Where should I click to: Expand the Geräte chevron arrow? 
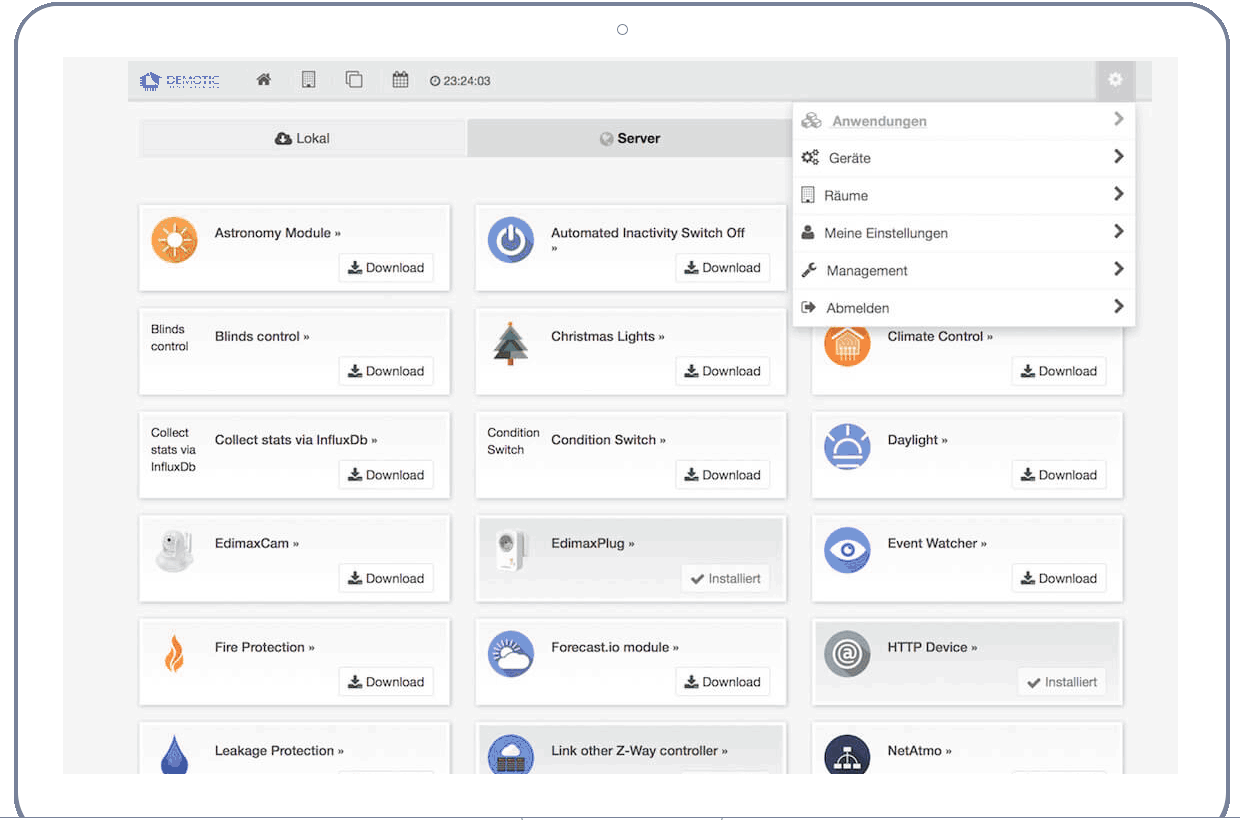pos(1118,156)
